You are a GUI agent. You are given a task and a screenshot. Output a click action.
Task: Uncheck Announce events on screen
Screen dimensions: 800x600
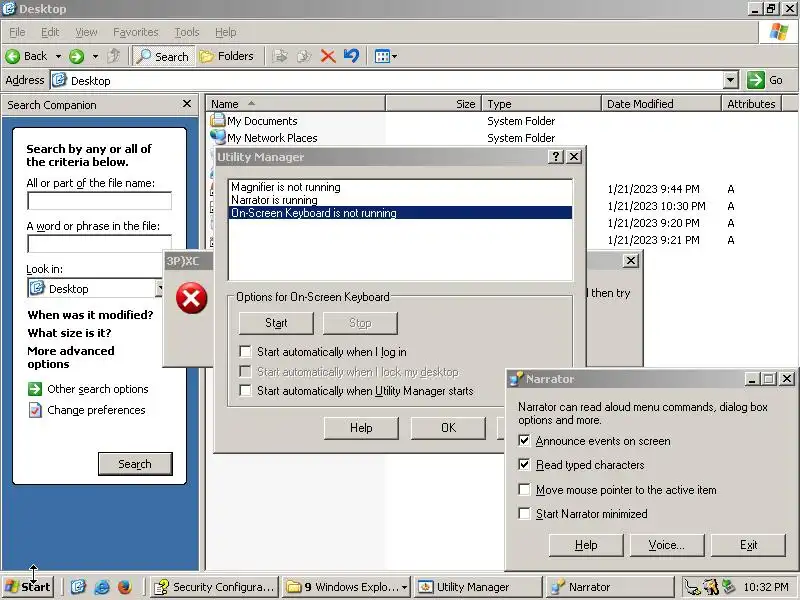tap(524, 440)
